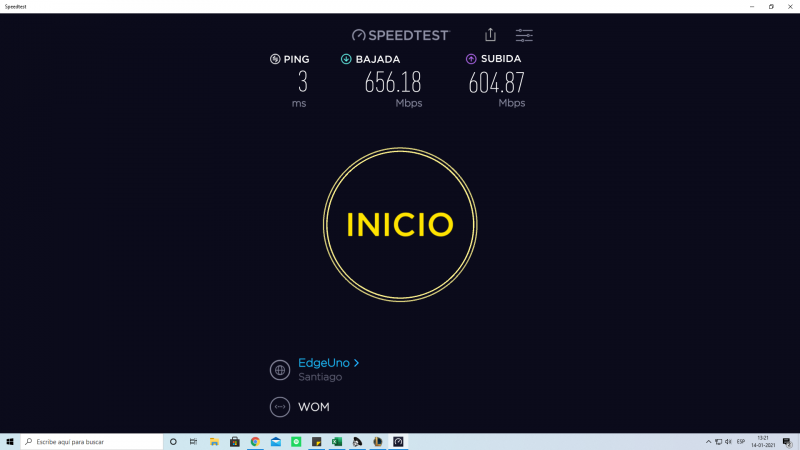Toggle the volume speaker icon in tray

(x=728, y=441)
